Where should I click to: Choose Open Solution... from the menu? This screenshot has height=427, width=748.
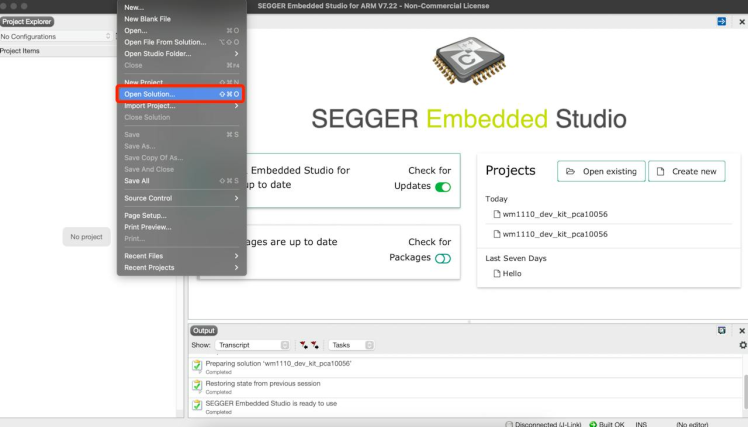coord(181,94)
